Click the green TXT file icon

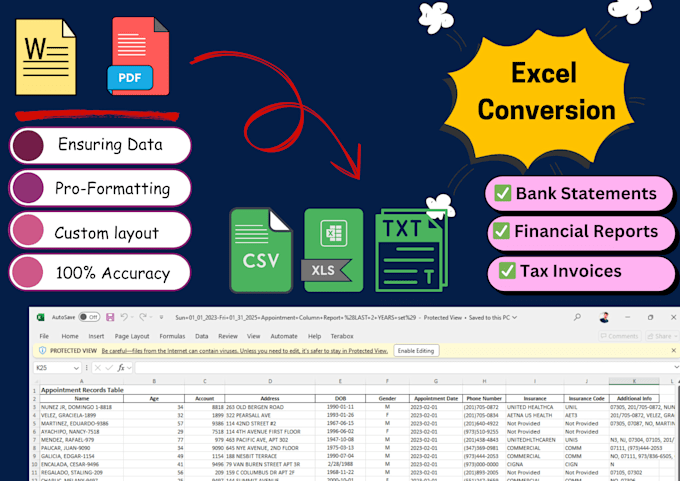click(411, 250)
